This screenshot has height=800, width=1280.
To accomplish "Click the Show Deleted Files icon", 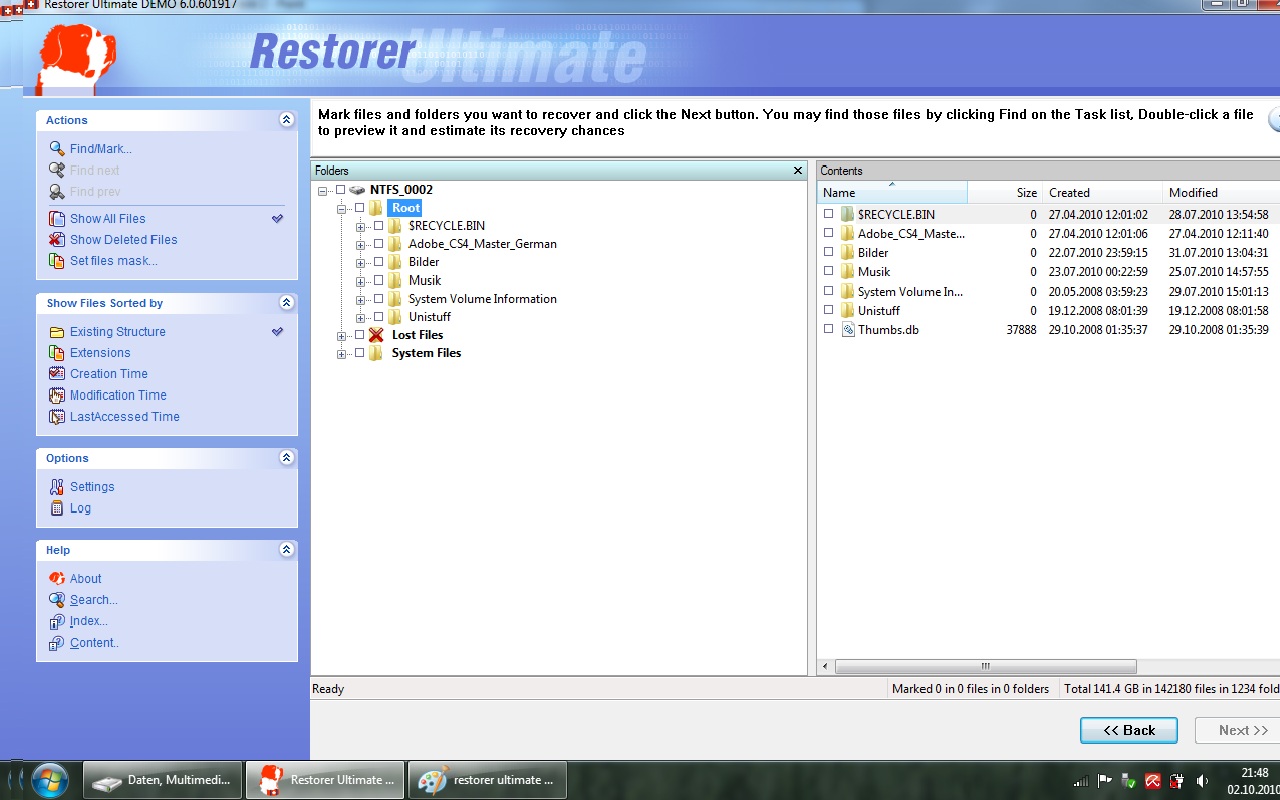I will click(x=57, y=240).
